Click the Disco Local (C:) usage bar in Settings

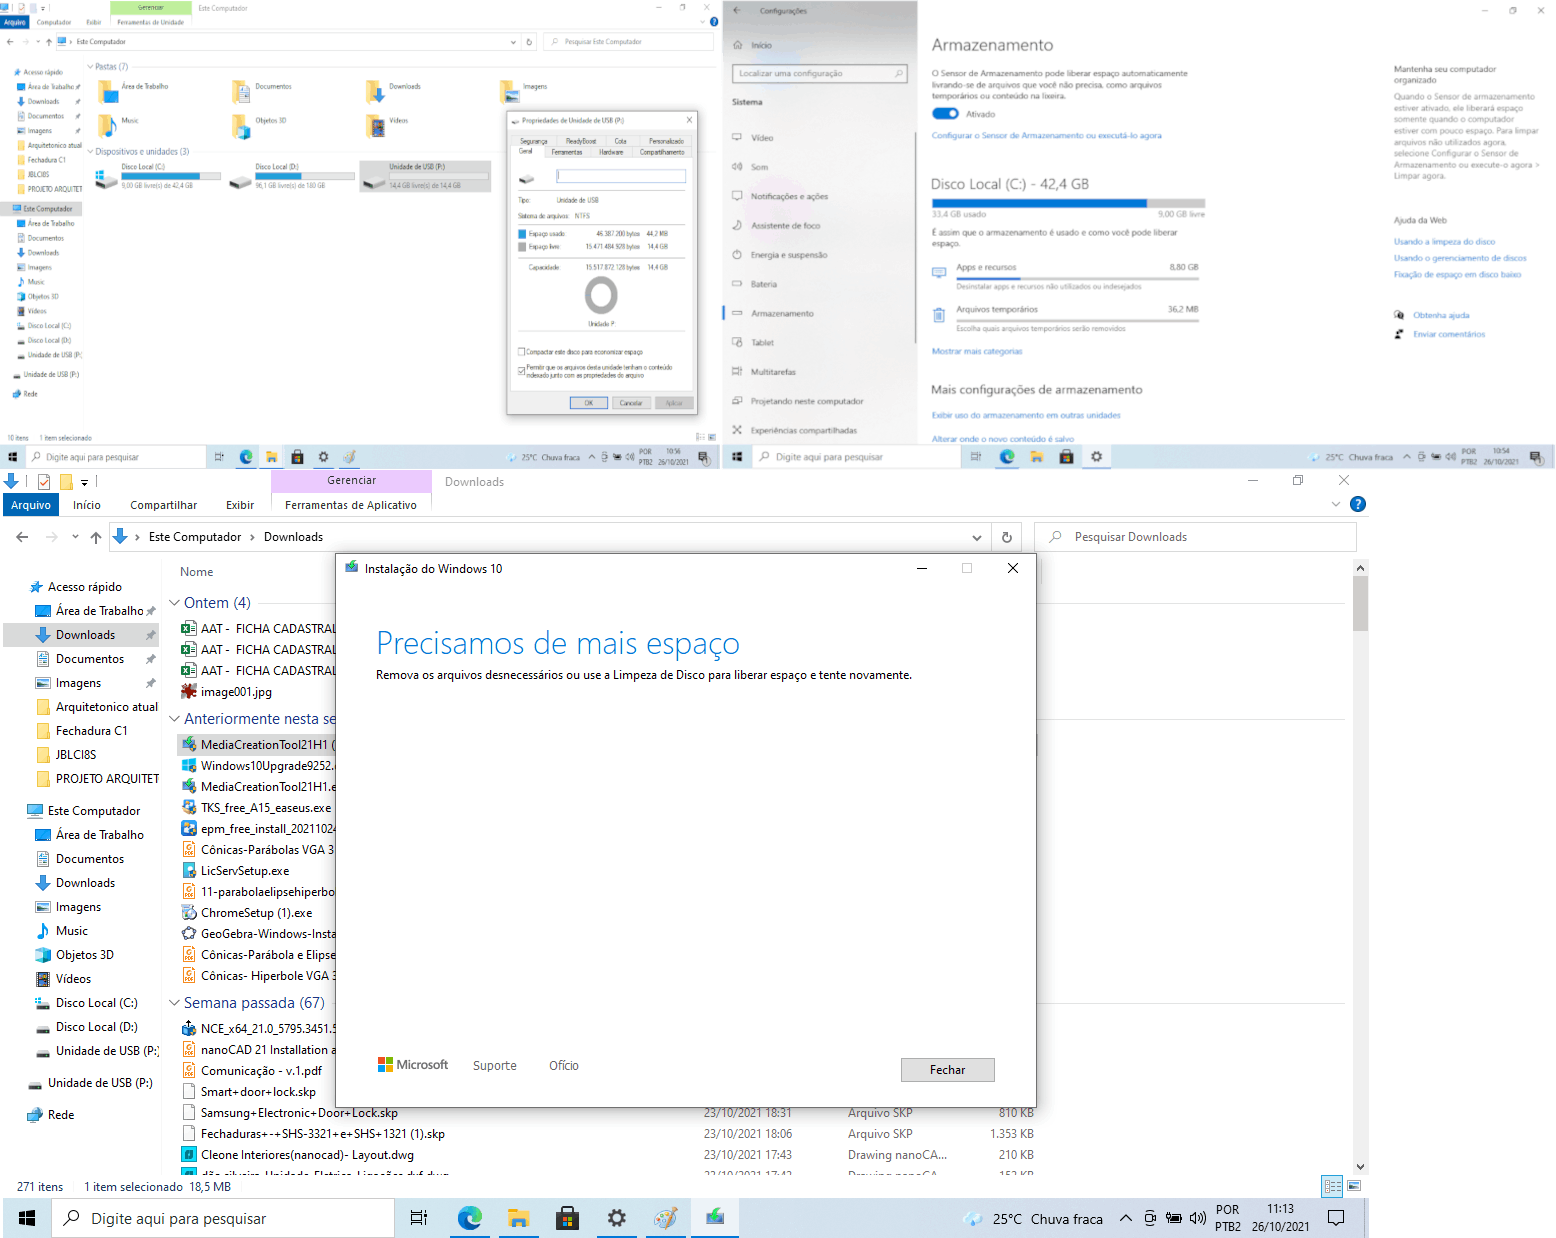pyautogui.click(x=1068, y=203)
